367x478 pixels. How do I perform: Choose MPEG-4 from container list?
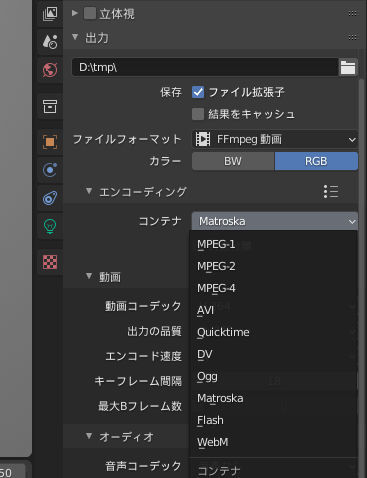pos(273,288)
